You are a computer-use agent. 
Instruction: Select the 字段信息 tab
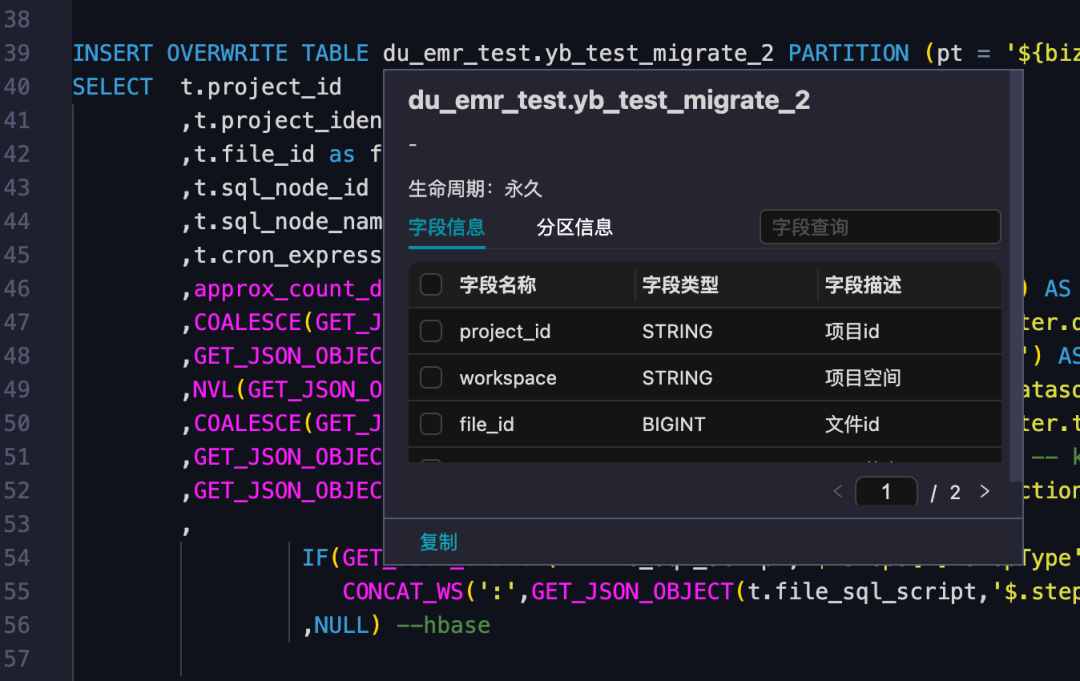pyautogui.click(x=446, y=227)
